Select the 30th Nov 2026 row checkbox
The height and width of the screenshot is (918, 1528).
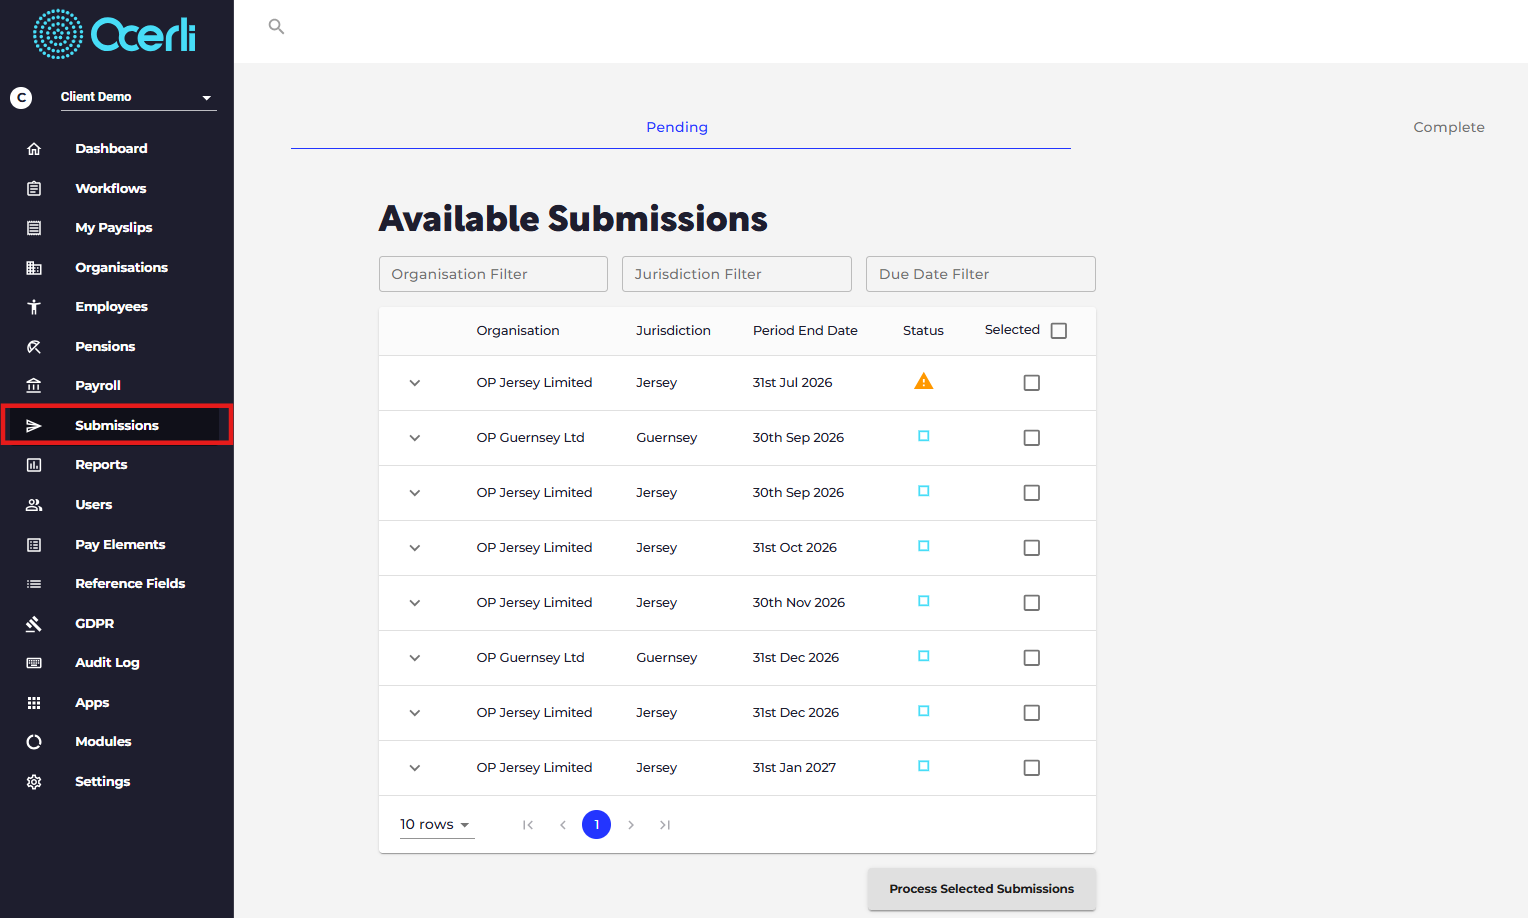[1032, 603]
